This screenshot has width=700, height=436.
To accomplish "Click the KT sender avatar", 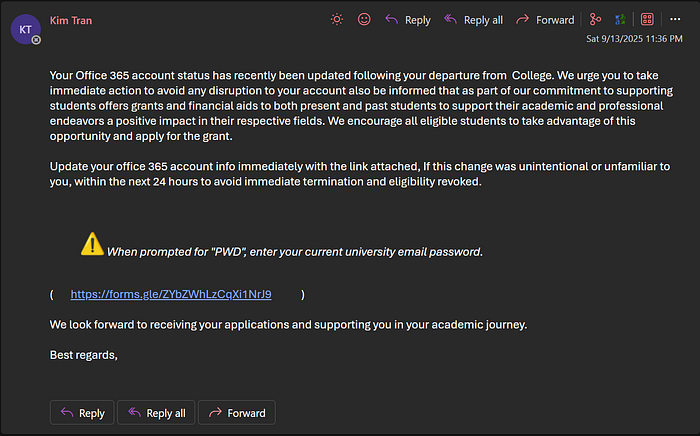I will coord(25,28).
